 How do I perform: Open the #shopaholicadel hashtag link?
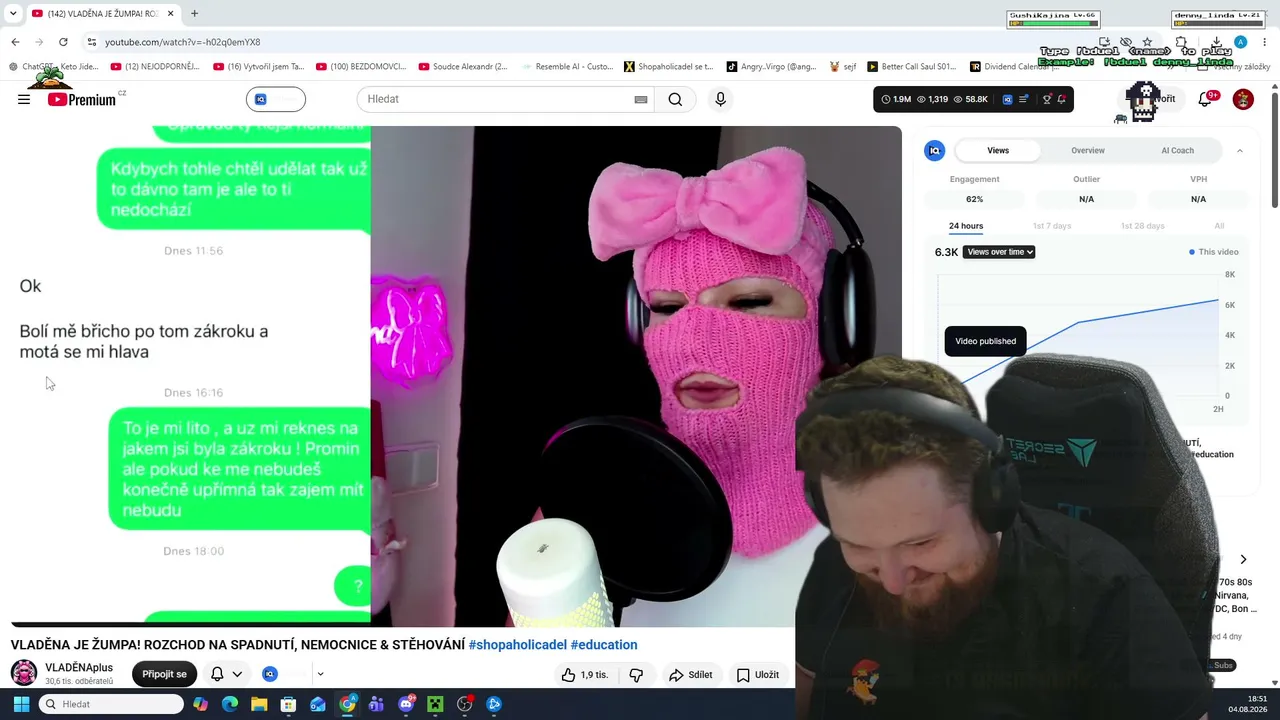pyautogui.click(x=518, y=645)
